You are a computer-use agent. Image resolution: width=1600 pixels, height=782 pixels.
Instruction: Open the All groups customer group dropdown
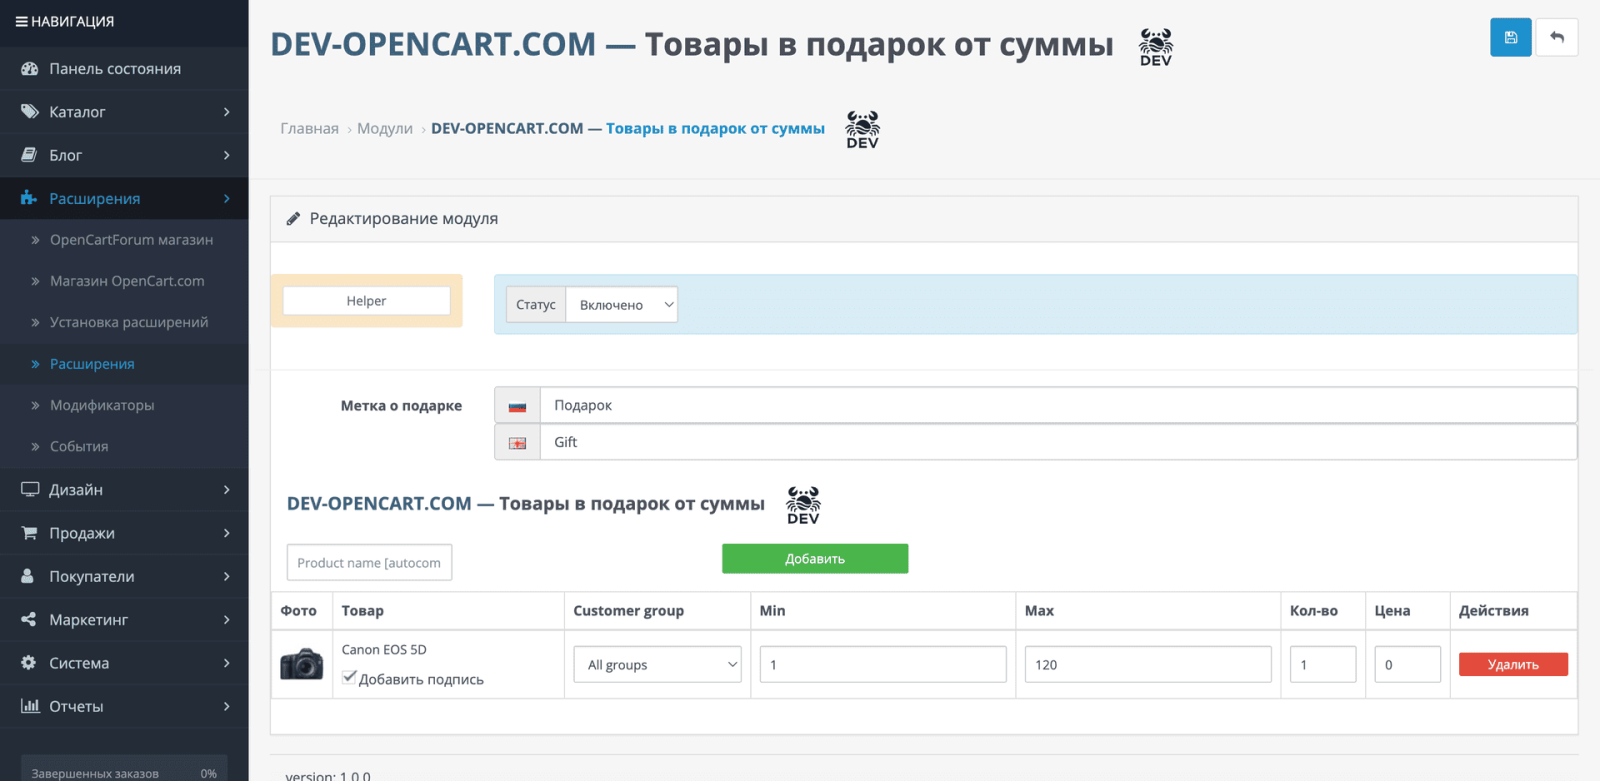click(x=658, y=665)
